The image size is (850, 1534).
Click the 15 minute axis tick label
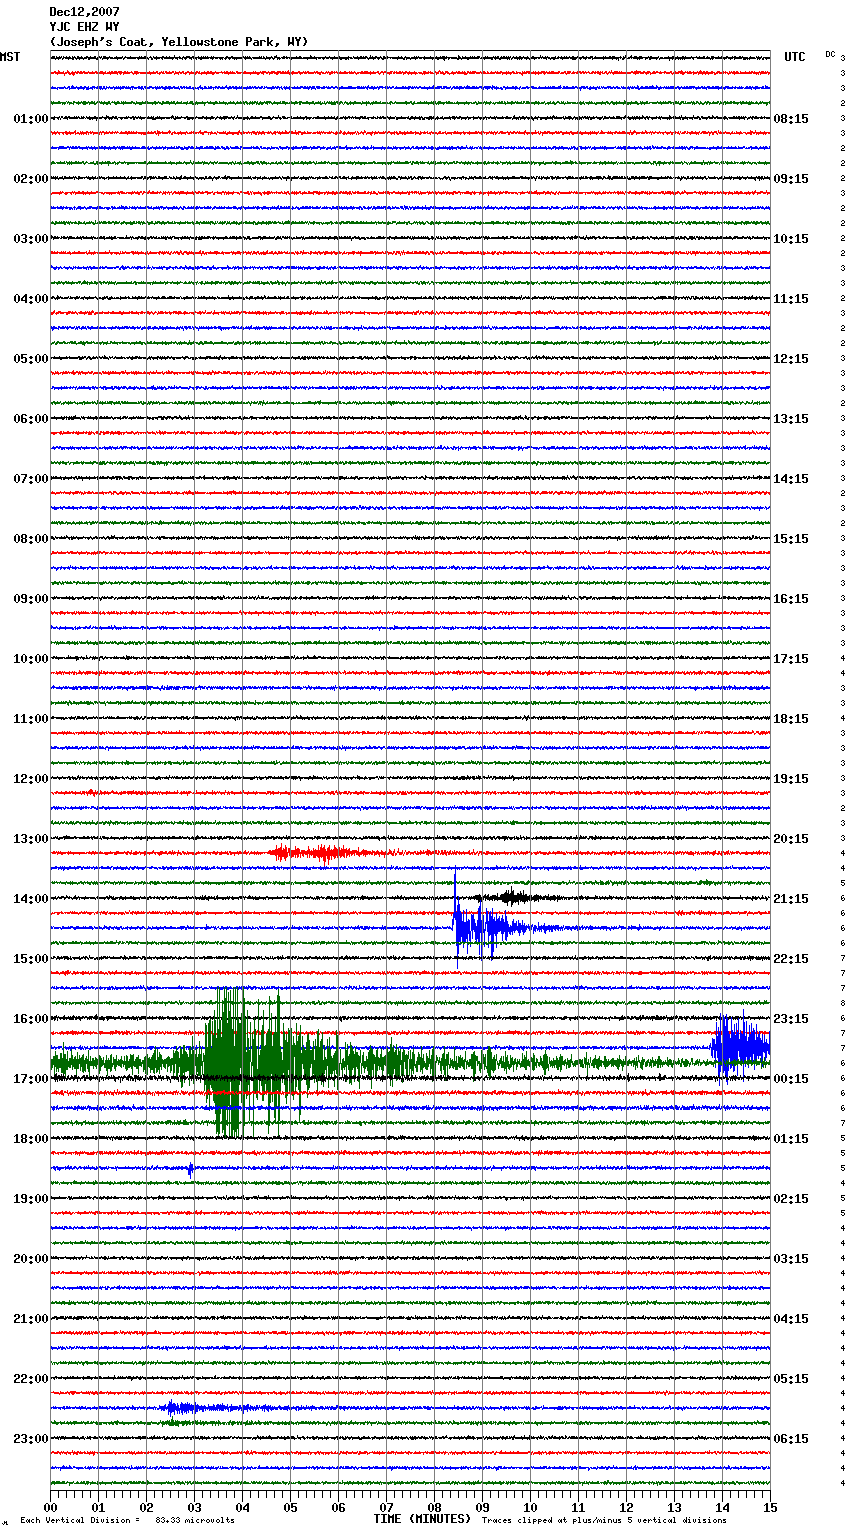pos(770,1507)
